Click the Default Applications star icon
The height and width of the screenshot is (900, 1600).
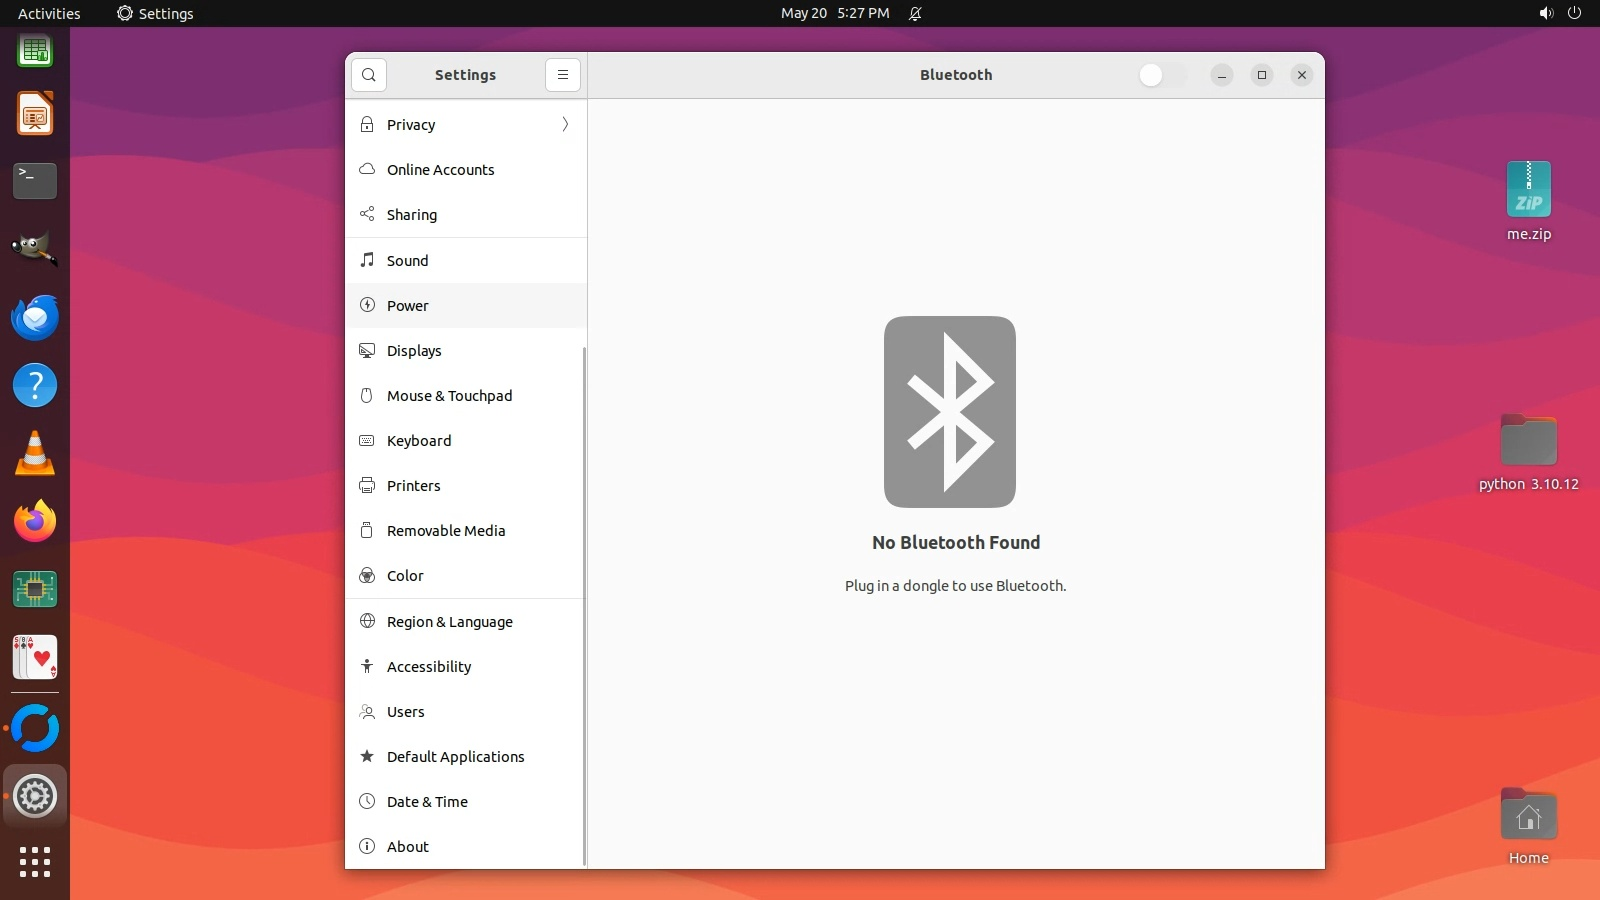367,756
